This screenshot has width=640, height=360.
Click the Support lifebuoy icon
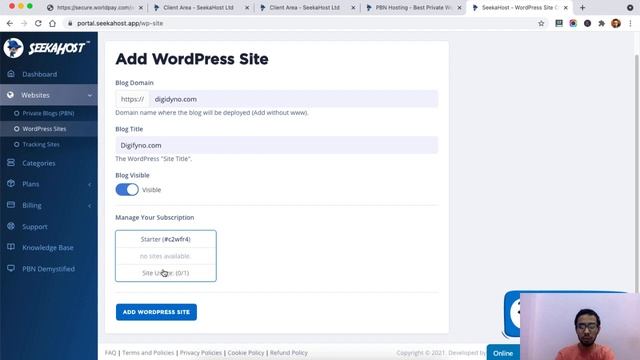tap(11, 226)
